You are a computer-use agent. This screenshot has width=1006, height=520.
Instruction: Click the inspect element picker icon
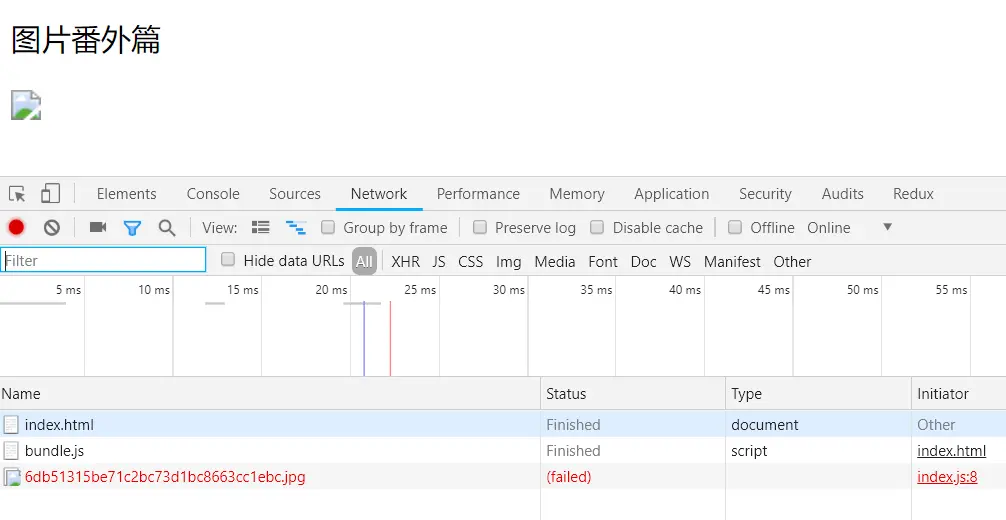[17, 194]
